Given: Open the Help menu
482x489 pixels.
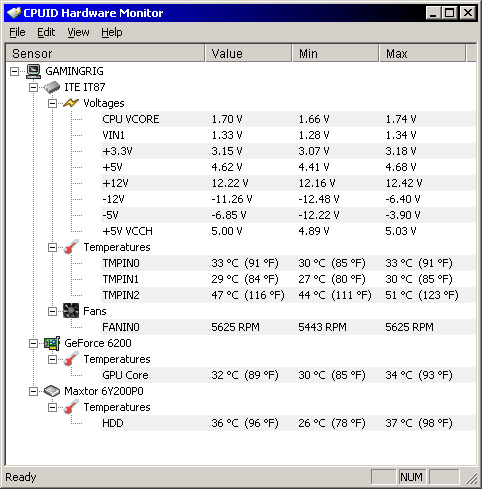Looking at the screenshot, I should click(x=112, y=32).
